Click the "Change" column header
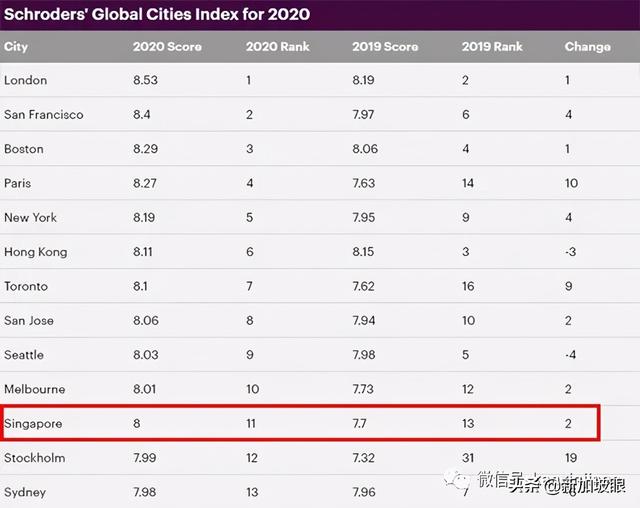Viewport: 640px width, 508px height. [588, 47]
